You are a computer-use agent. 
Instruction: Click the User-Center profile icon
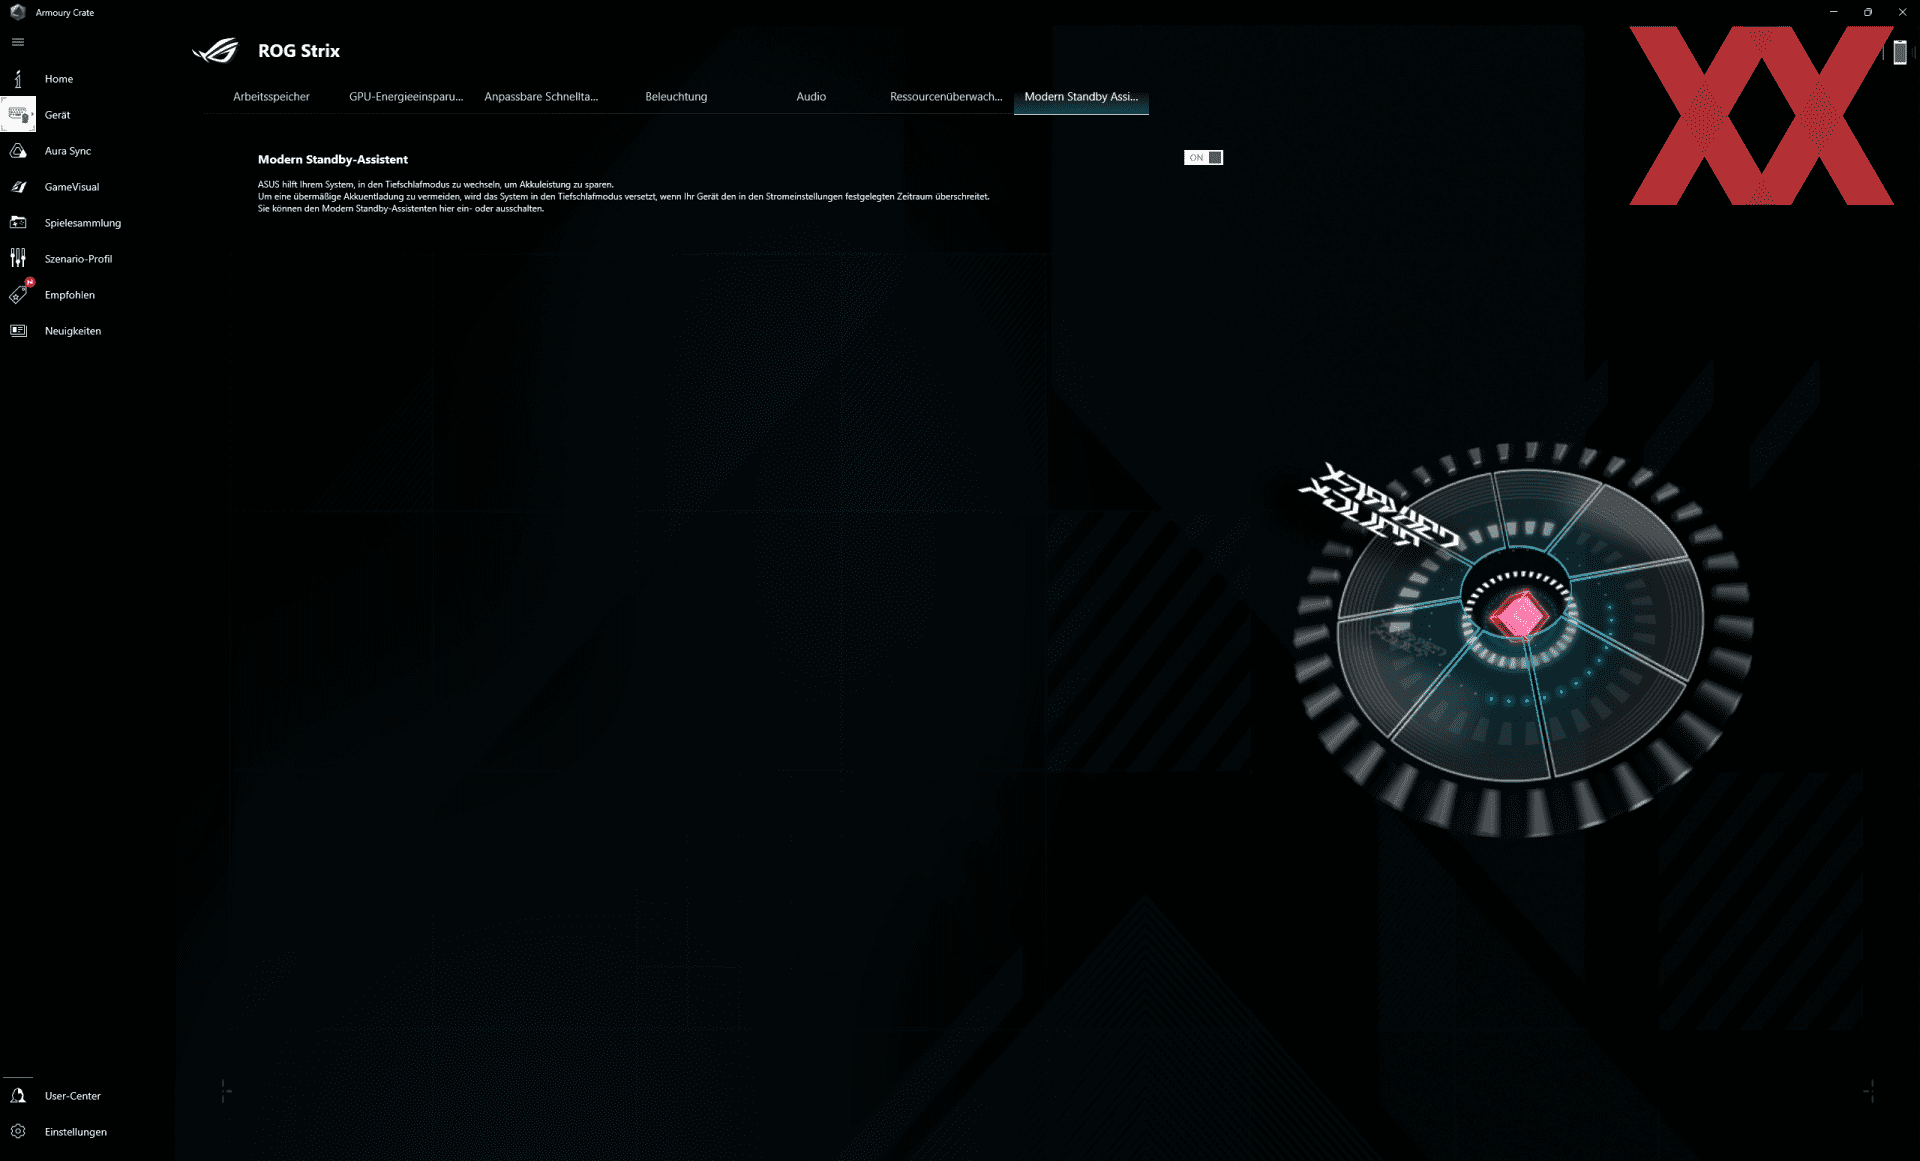pos(18,1096)
